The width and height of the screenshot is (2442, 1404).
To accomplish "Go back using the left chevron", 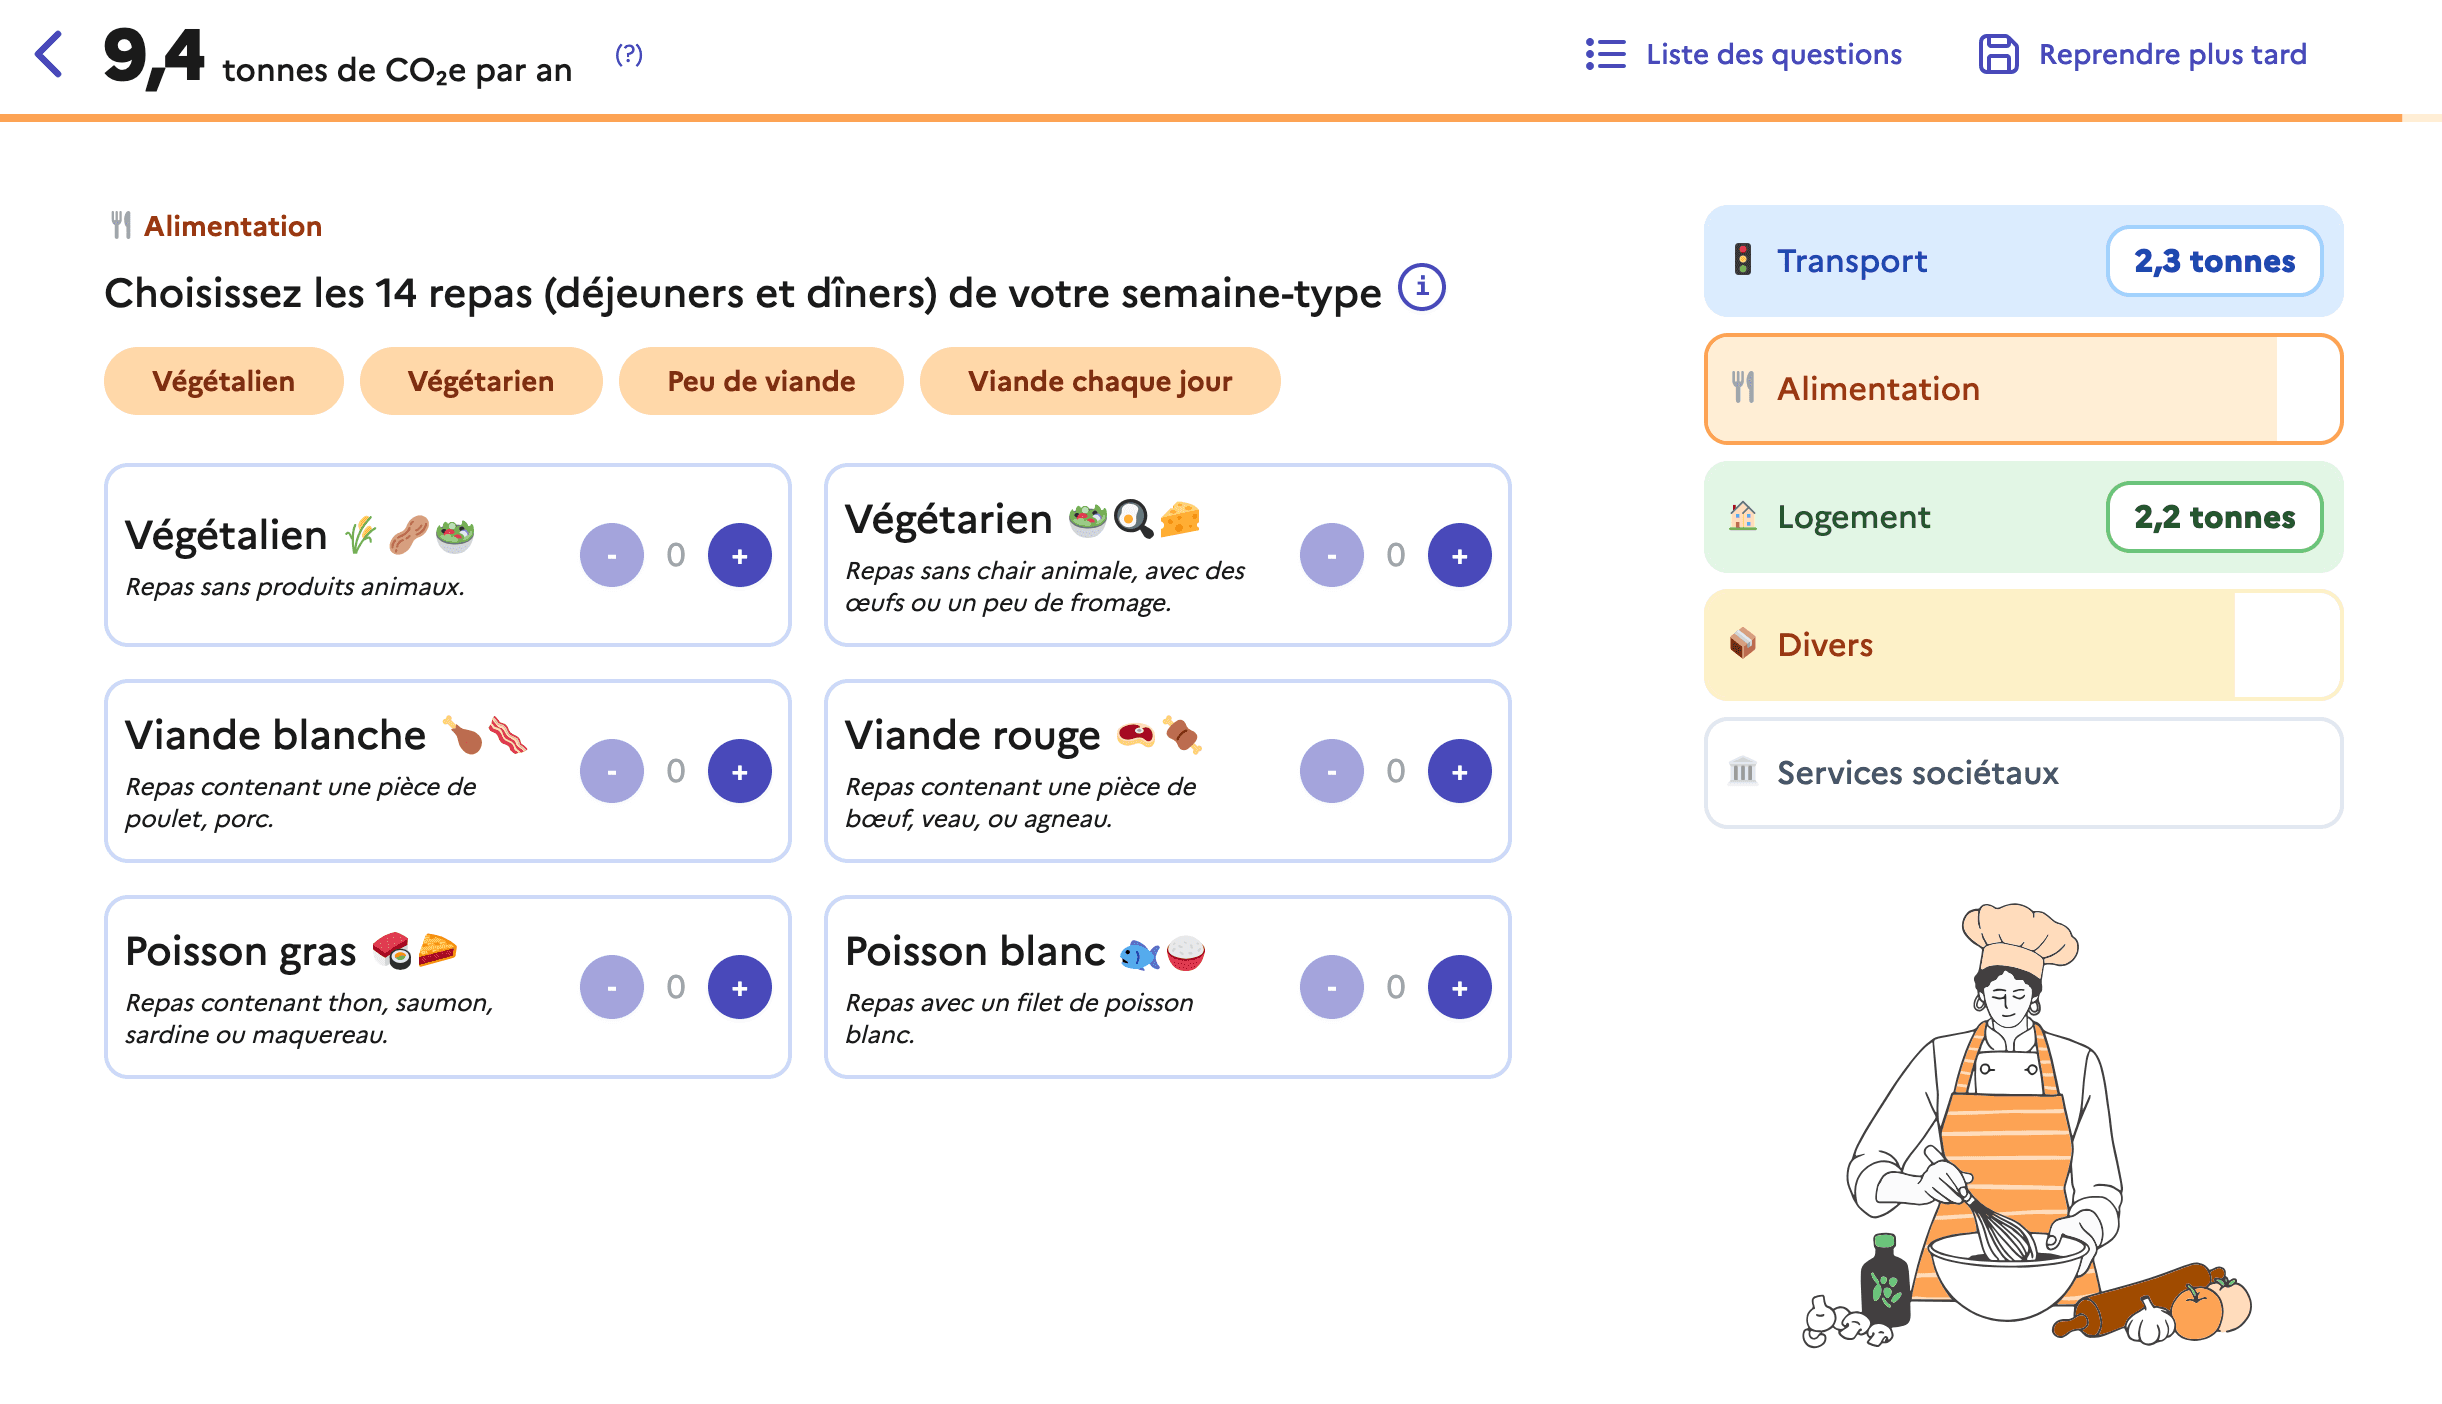I will point(46,55).
